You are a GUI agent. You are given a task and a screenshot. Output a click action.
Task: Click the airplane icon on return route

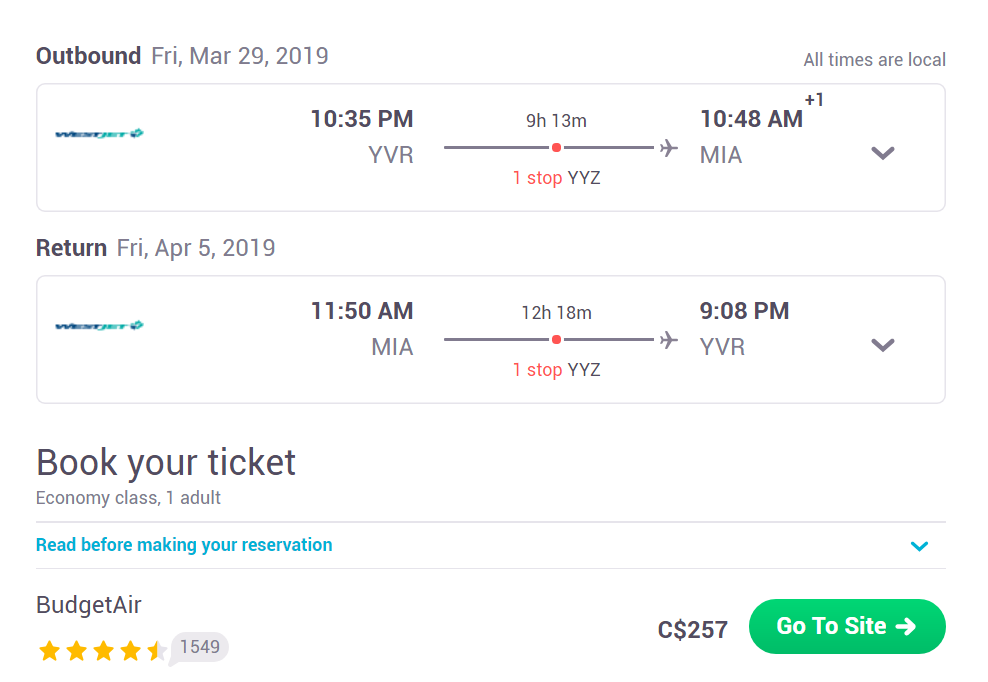(669, 340)
